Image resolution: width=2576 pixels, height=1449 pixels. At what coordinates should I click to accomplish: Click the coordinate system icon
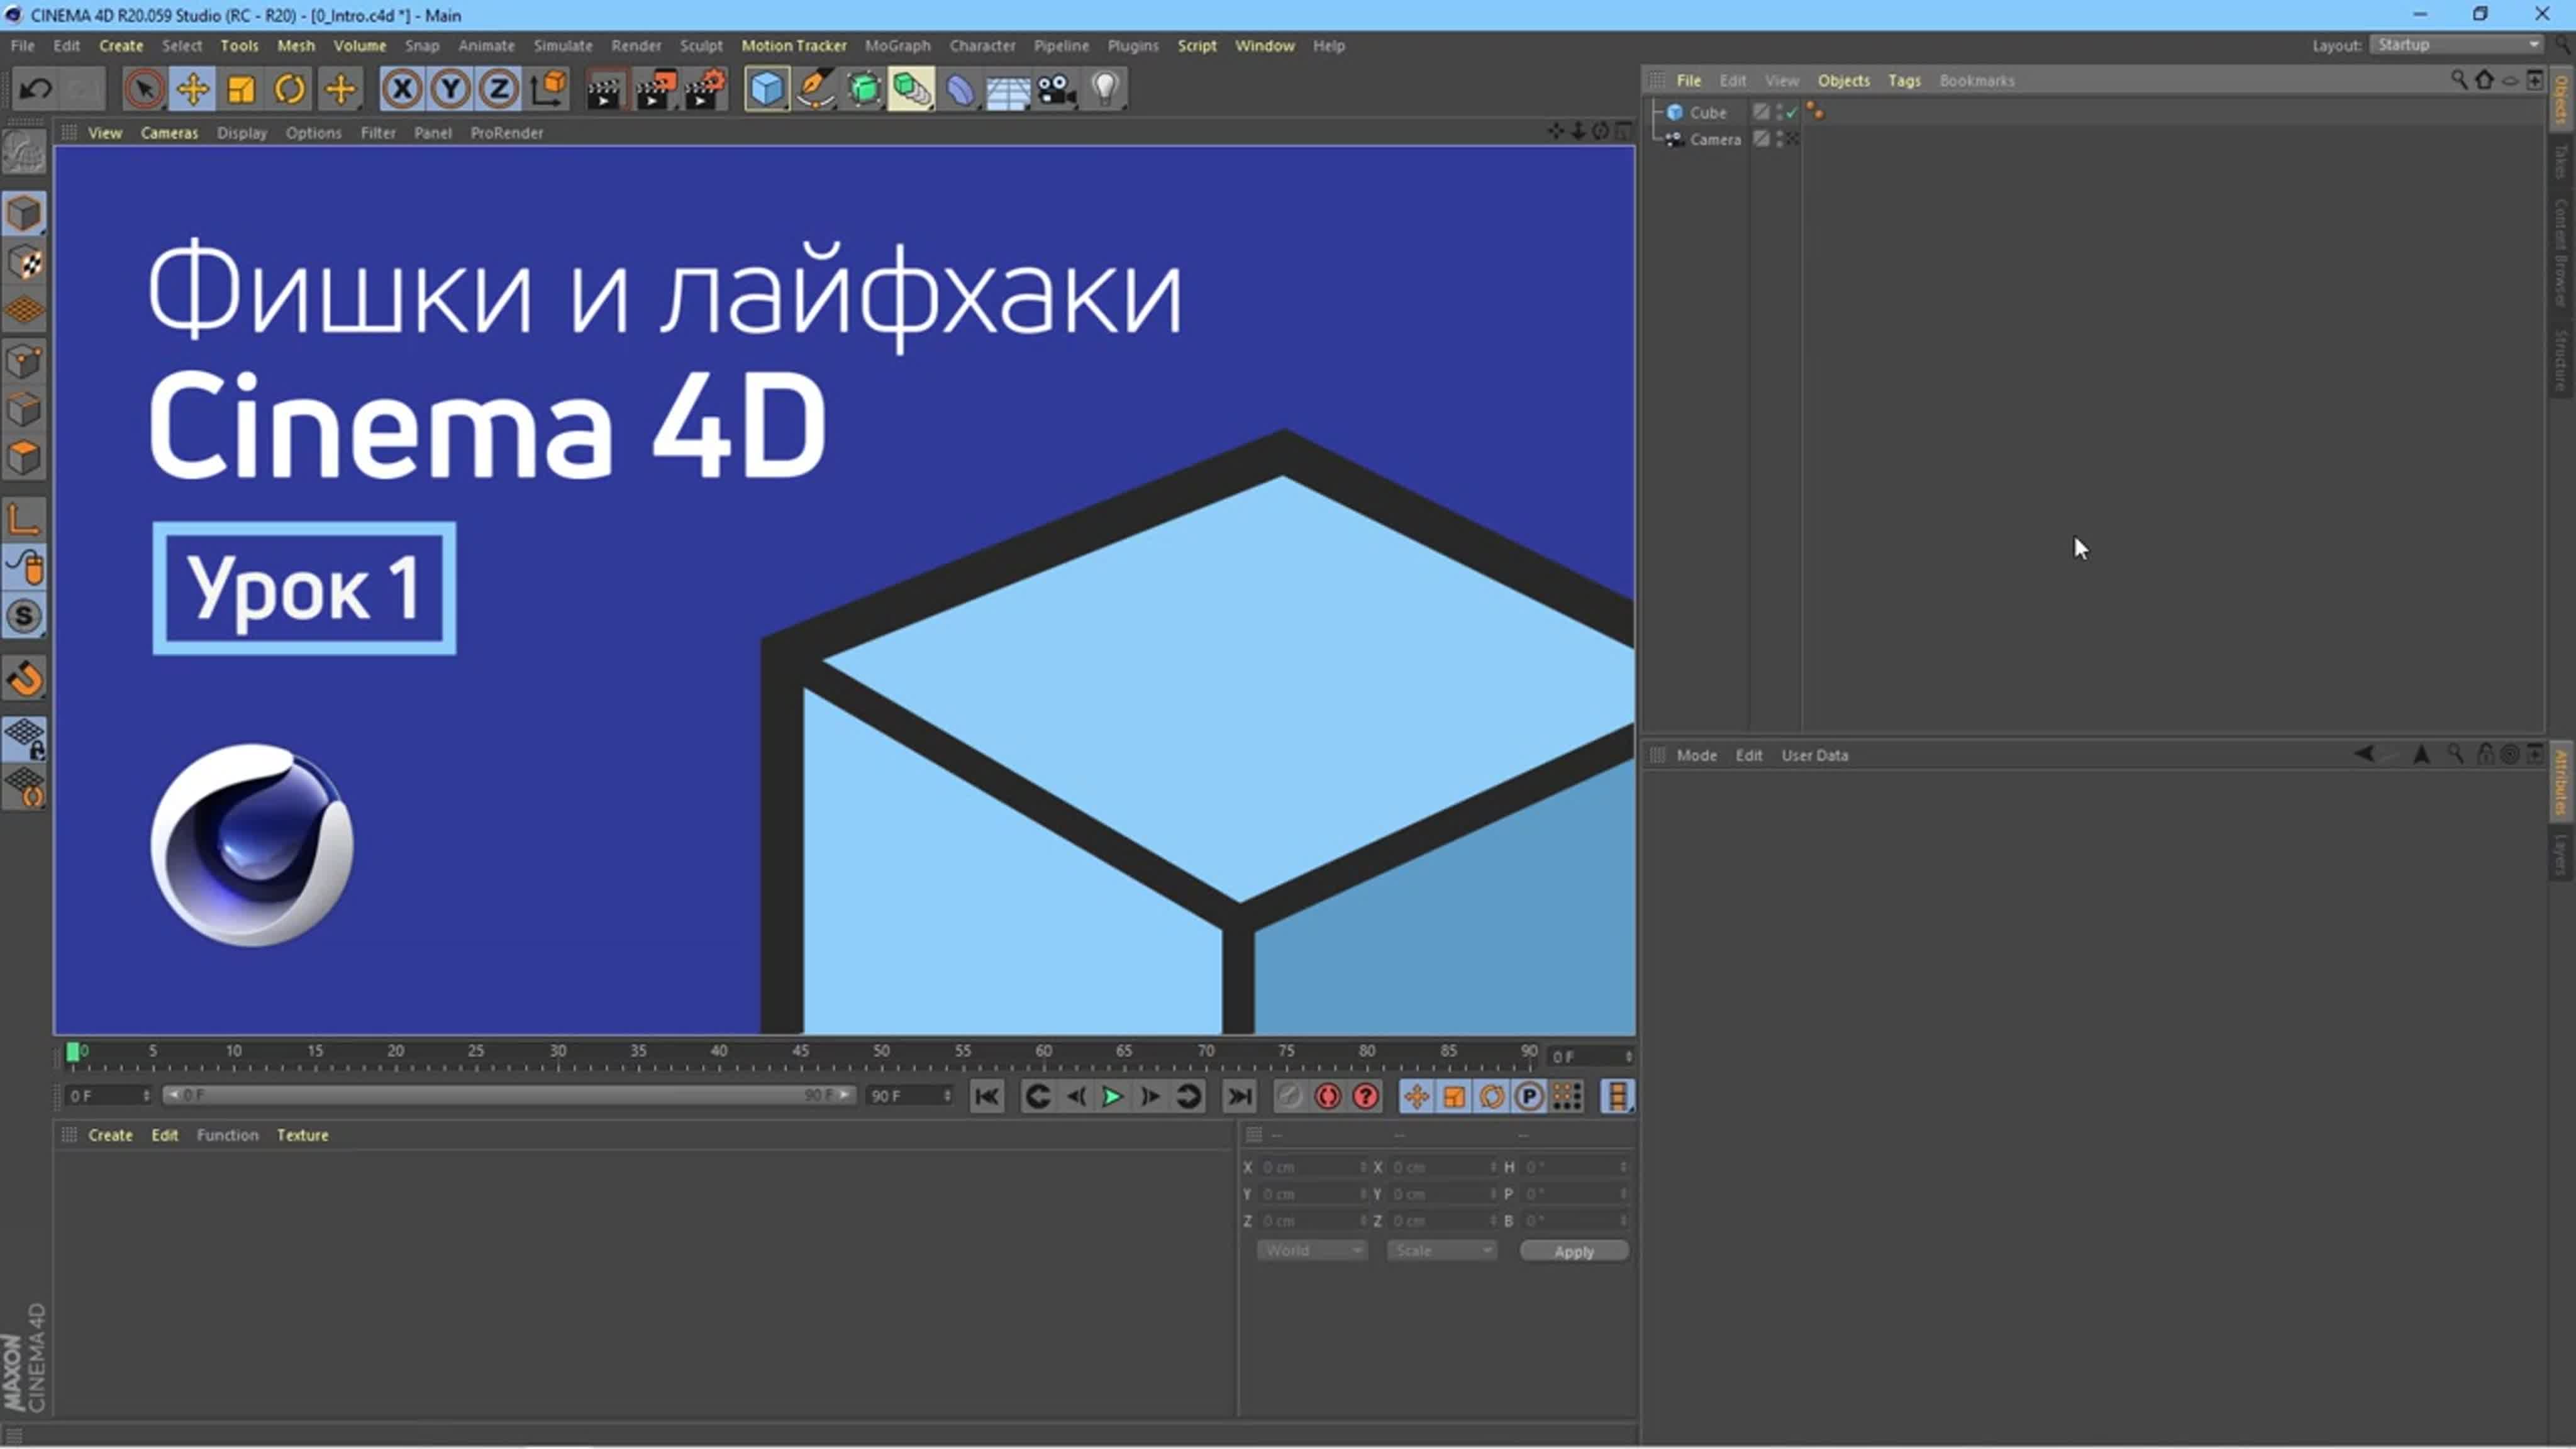point(548,89)
